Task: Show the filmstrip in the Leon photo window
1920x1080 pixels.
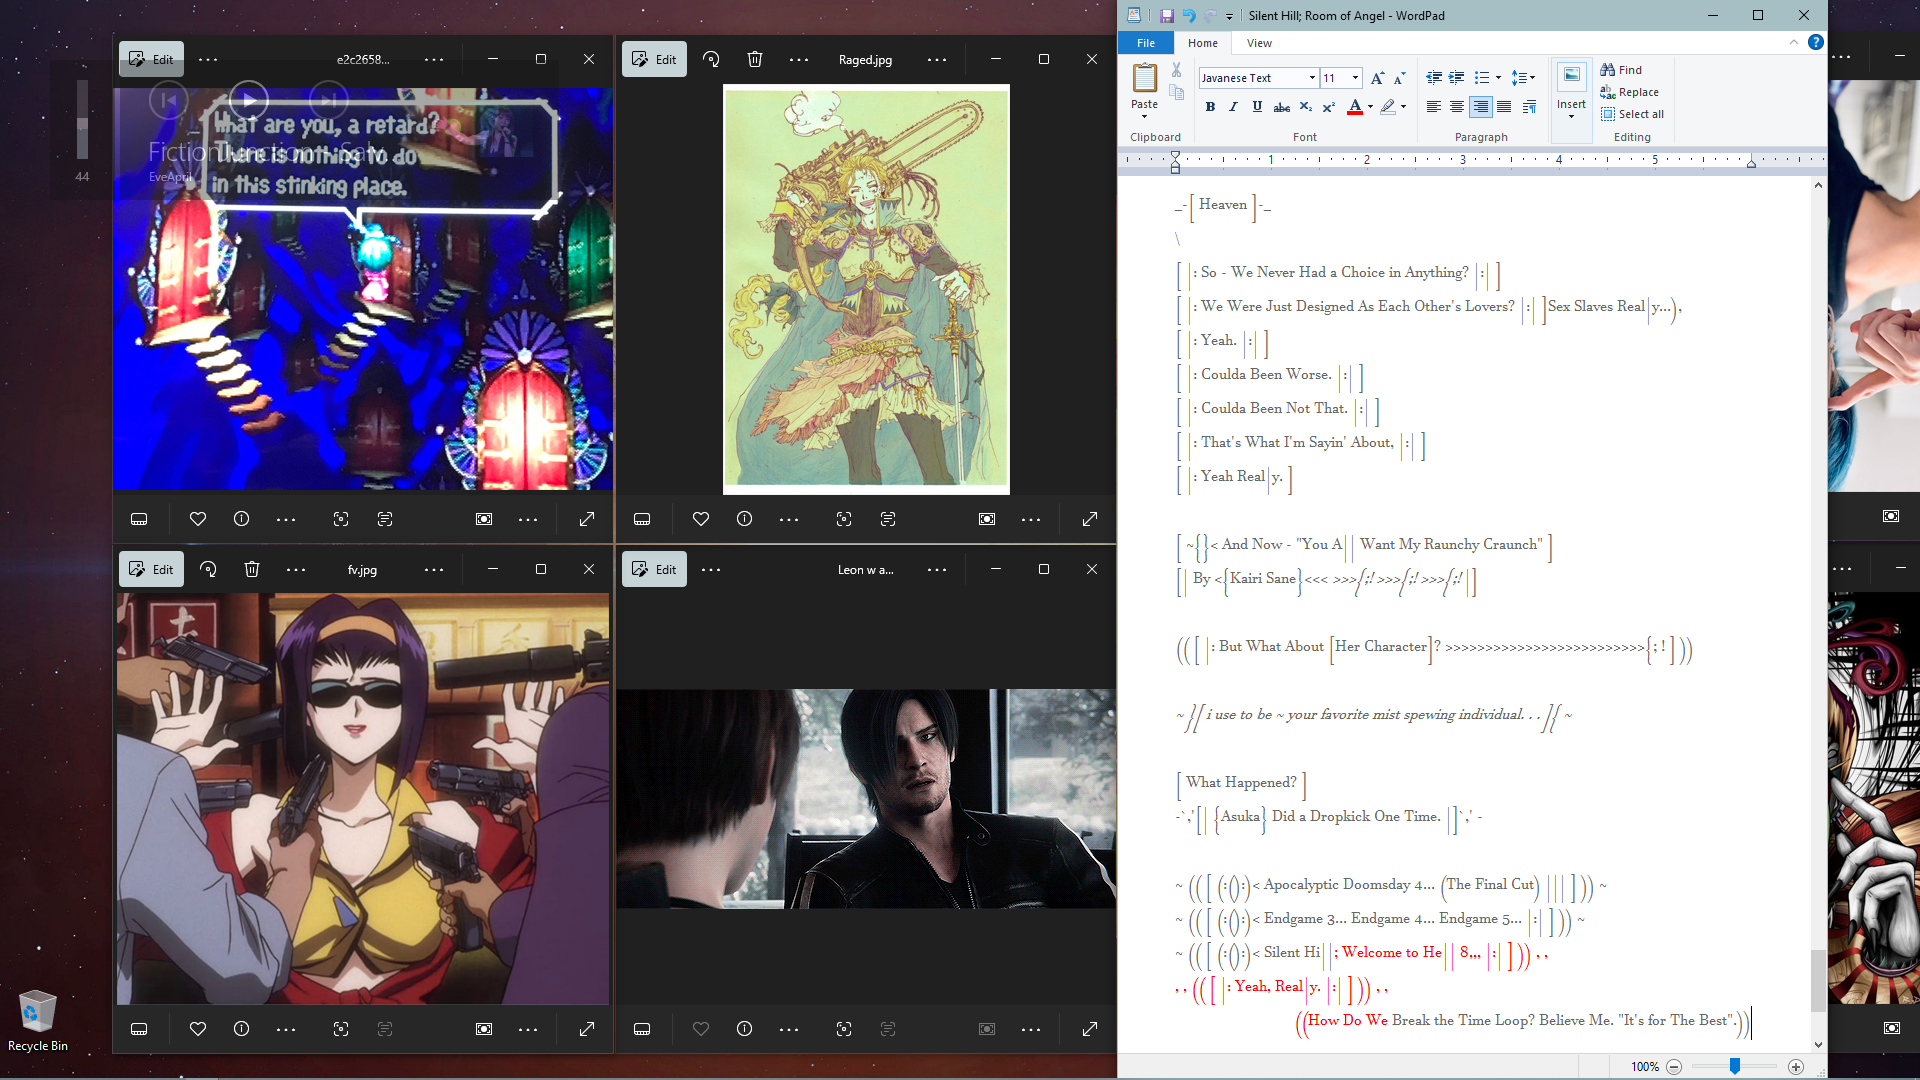Action: [x=642, y=1029]
